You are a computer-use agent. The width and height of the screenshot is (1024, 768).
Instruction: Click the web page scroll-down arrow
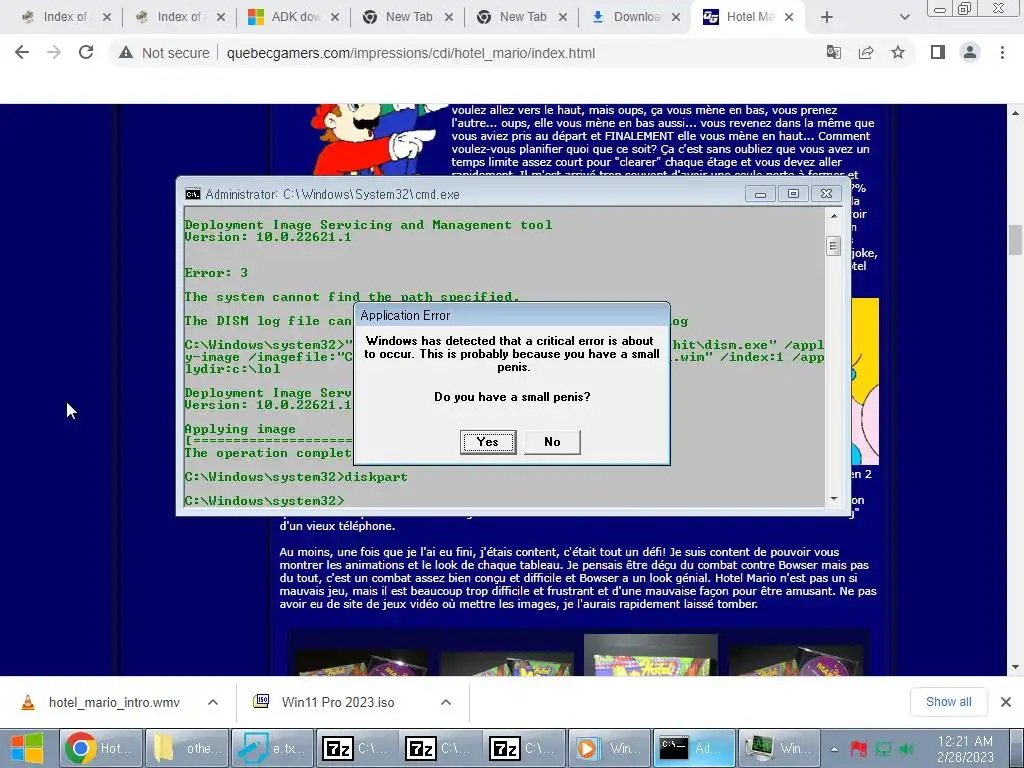pyautogui.click(x=1015, y=667)
